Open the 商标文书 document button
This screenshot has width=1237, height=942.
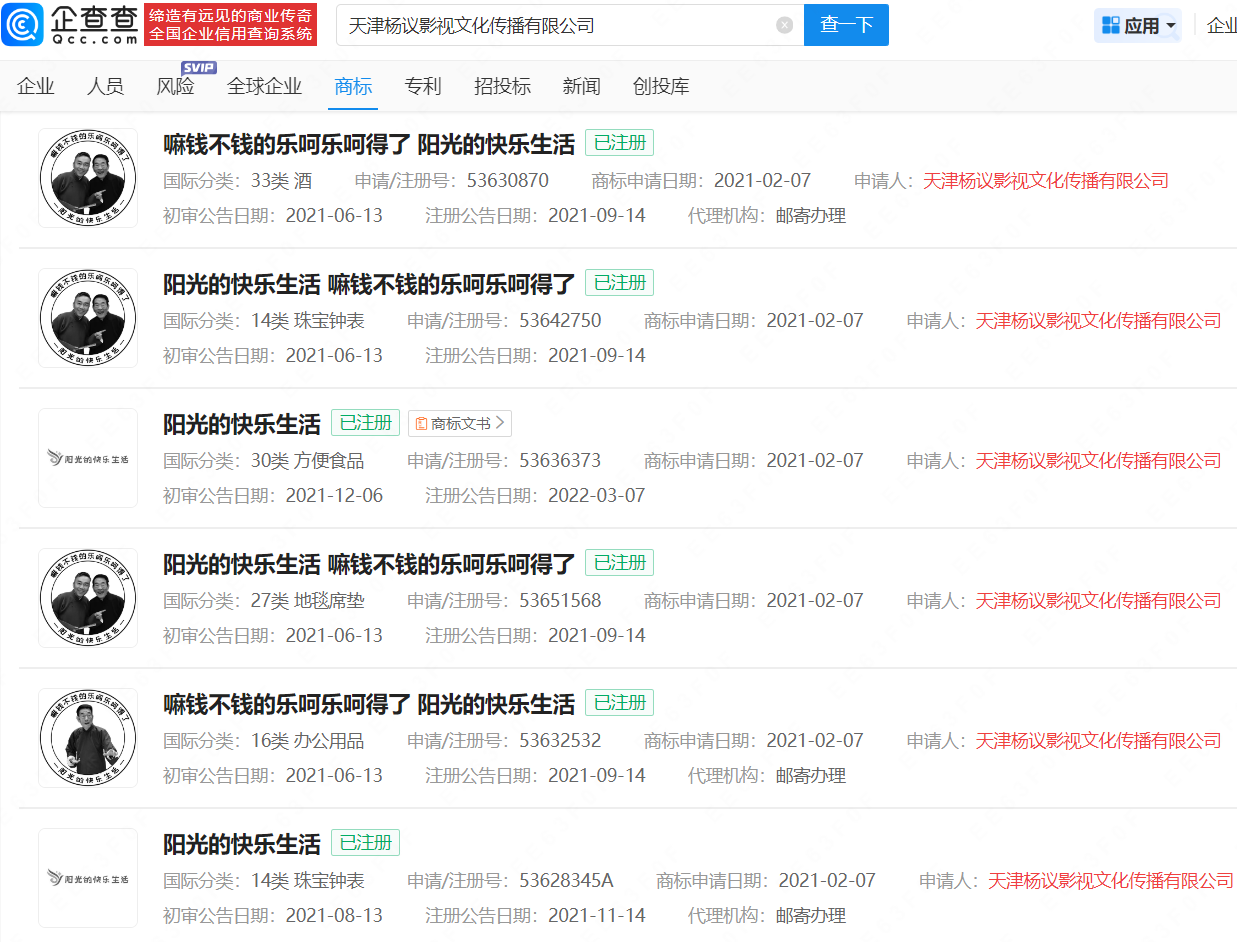(x=460, y=424)
